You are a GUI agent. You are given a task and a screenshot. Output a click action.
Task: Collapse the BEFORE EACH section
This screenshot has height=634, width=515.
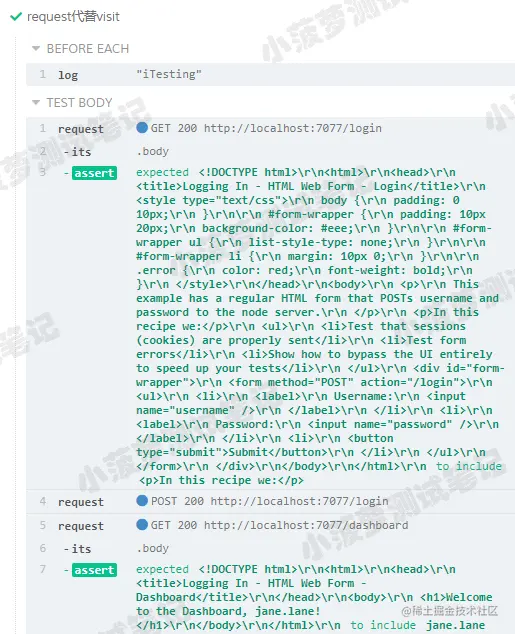point(36,49)
